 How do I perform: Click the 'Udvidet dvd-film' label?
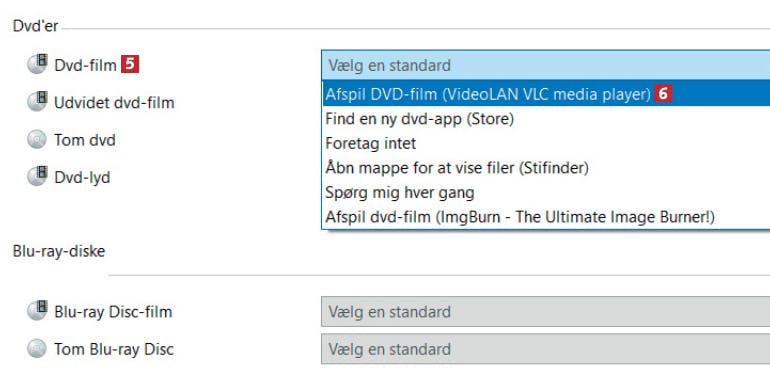[x=114, y=103]
